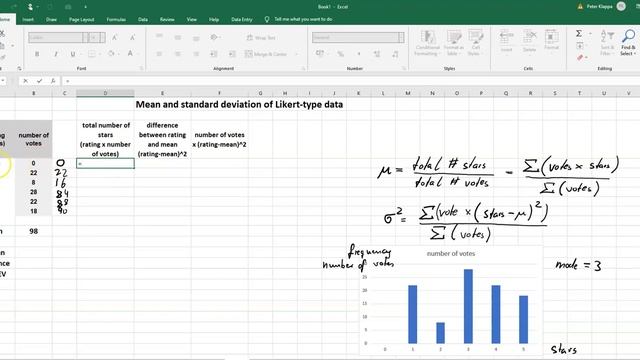The width and height of the screenshot is (640, 360).
Task: Click the Increase Decimal icon
Action: tap(377, 54)
